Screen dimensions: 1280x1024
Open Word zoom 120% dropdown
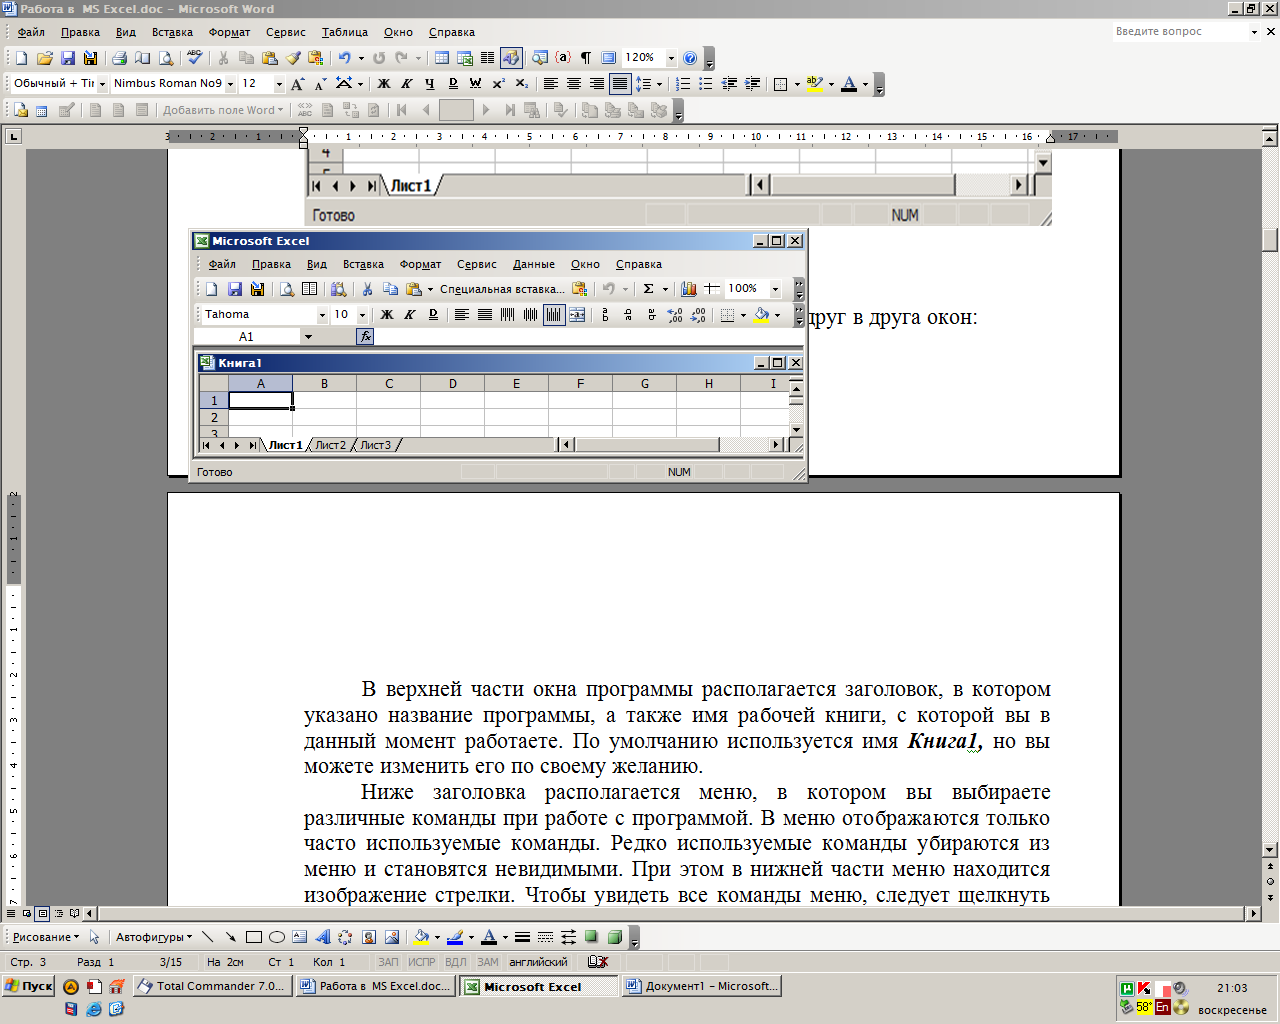pyautogui.click(x=671, y=58)
